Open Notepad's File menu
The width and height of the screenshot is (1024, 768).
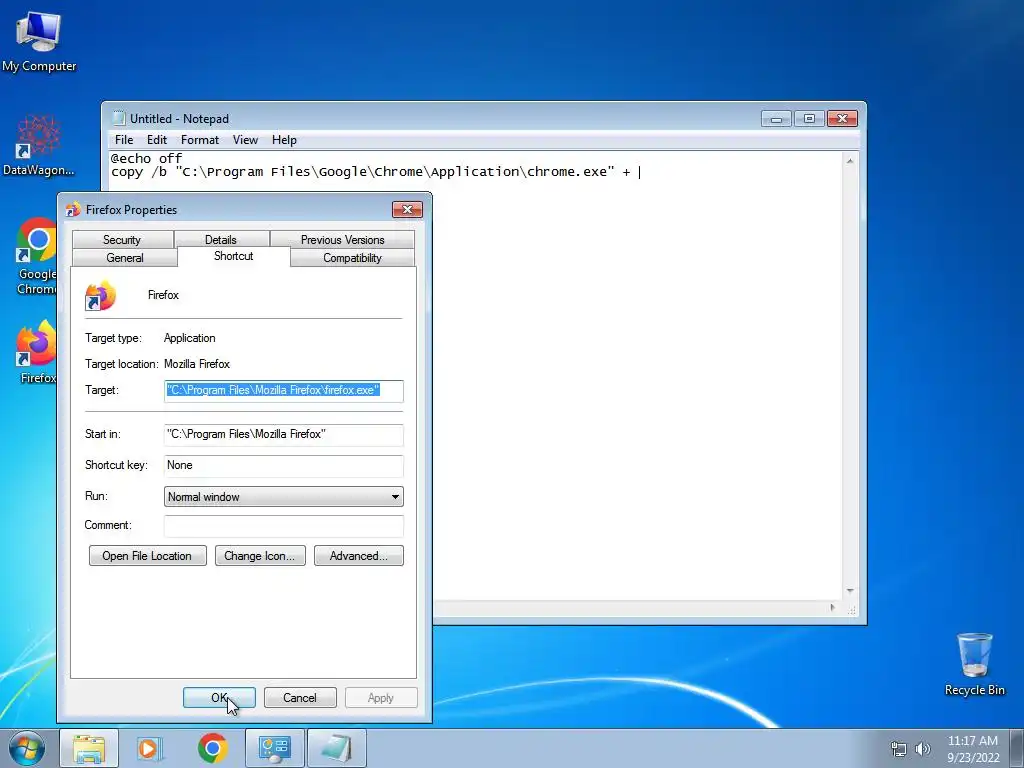coord(124,140)
